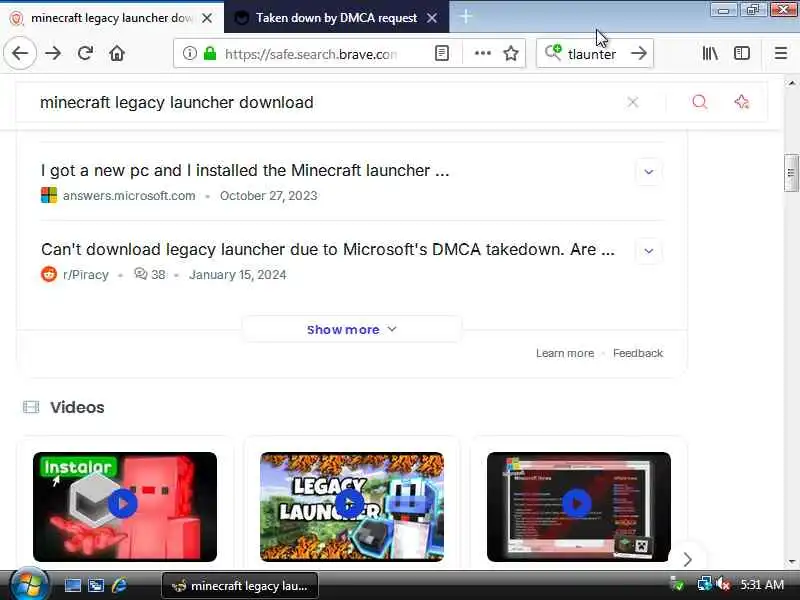Click the answers.microsoft.com source

pyautogui.click(x=129, y=196)
